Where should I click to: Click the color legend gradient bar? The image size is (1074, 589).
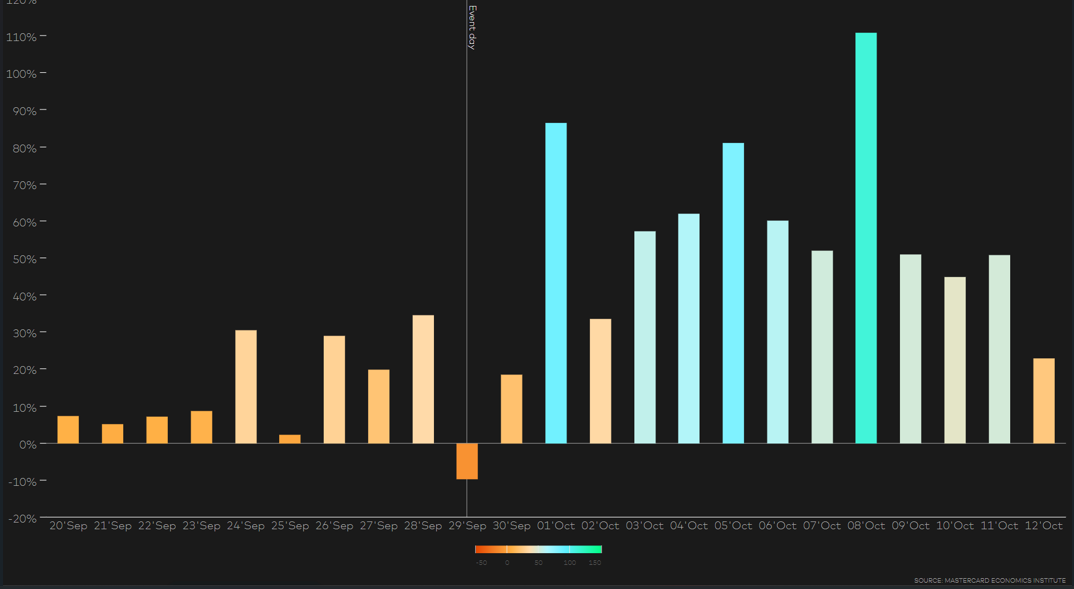(x=540, y=548)
